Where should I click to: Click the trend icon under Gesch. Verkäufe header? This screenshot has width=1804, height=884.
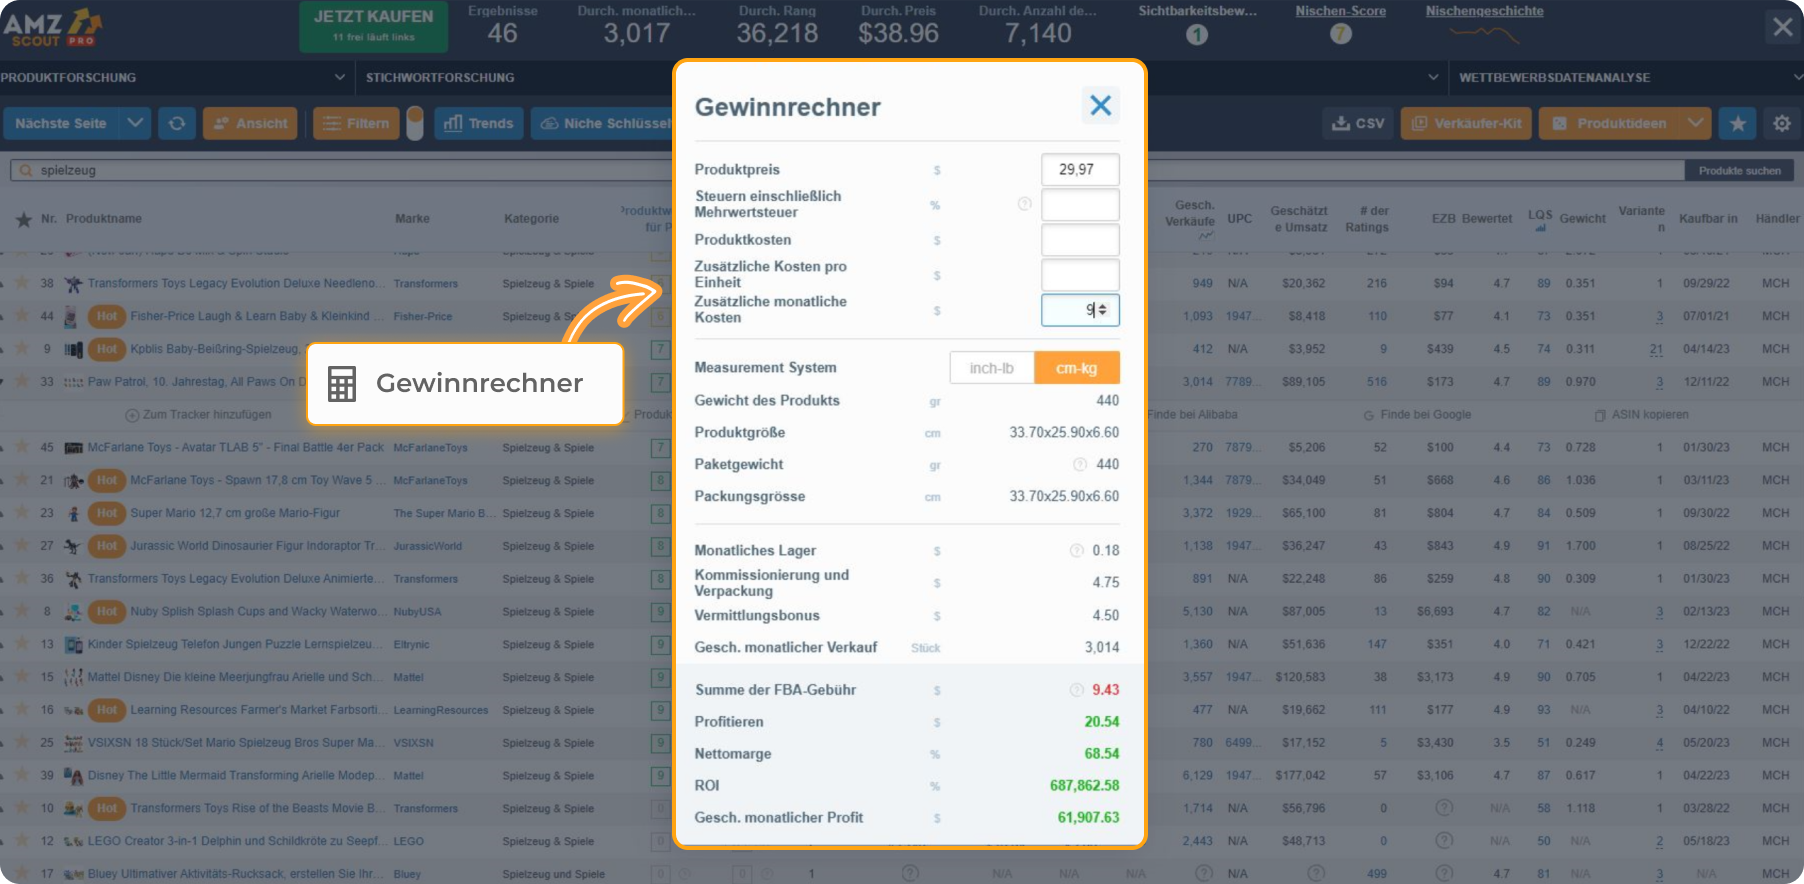[1206, 236]
